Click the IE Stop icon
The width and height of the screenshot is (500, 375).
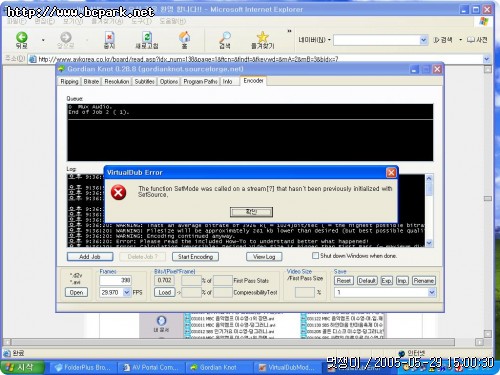(x=109, y=37)
